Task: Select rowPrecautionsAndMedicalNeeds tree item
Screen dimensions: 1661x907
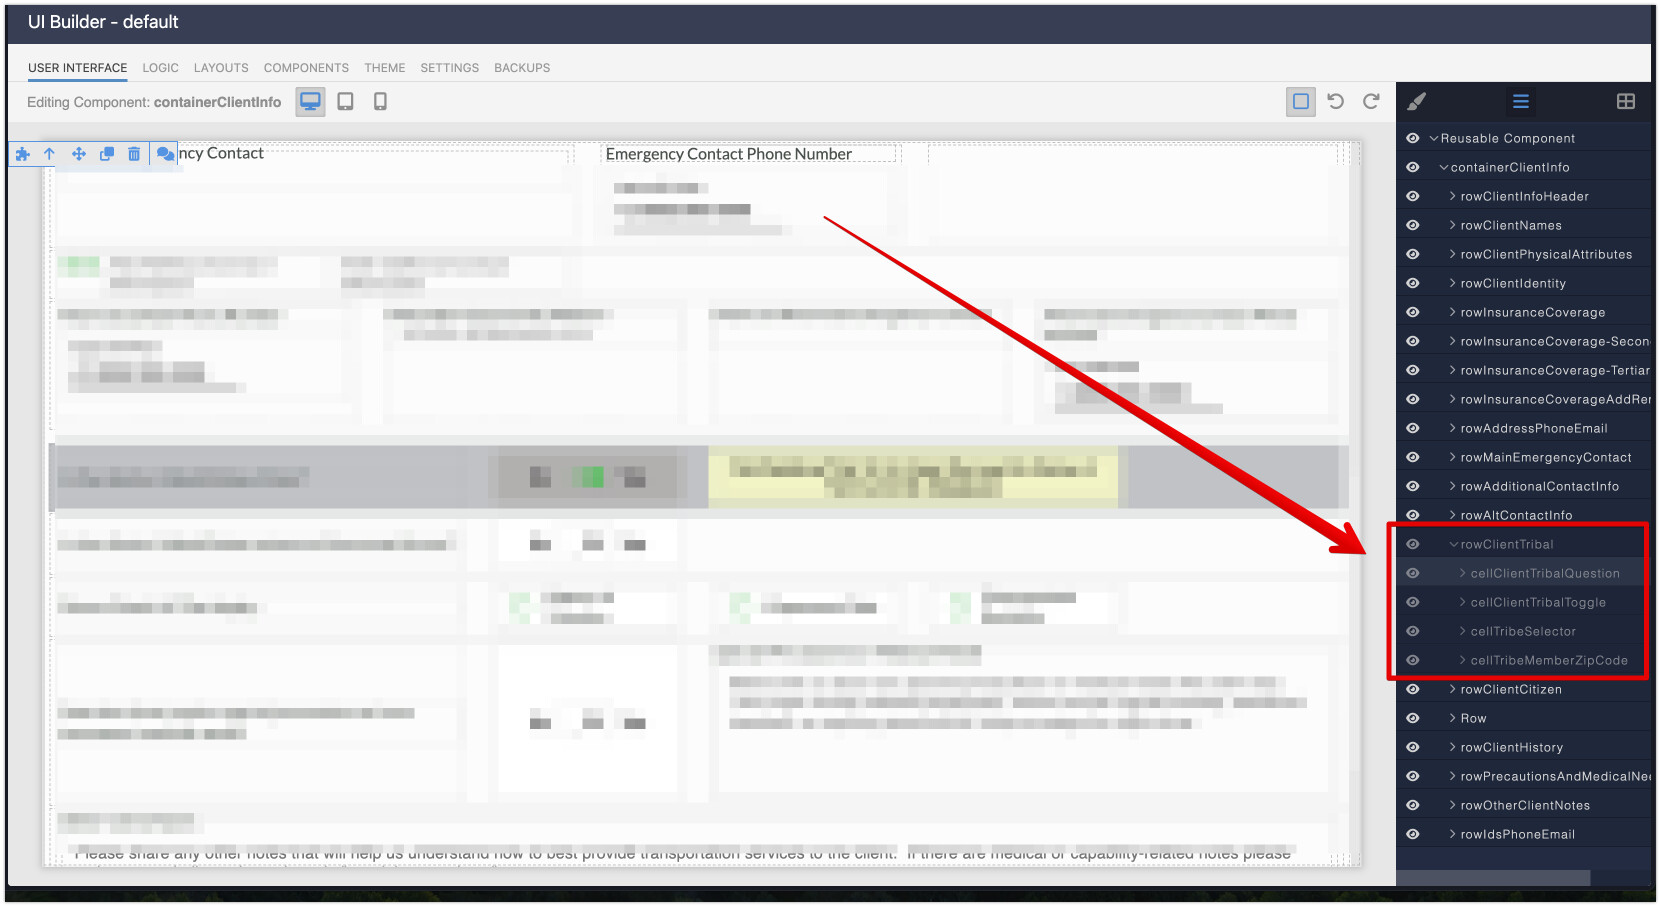Action: coord(1554,776)
